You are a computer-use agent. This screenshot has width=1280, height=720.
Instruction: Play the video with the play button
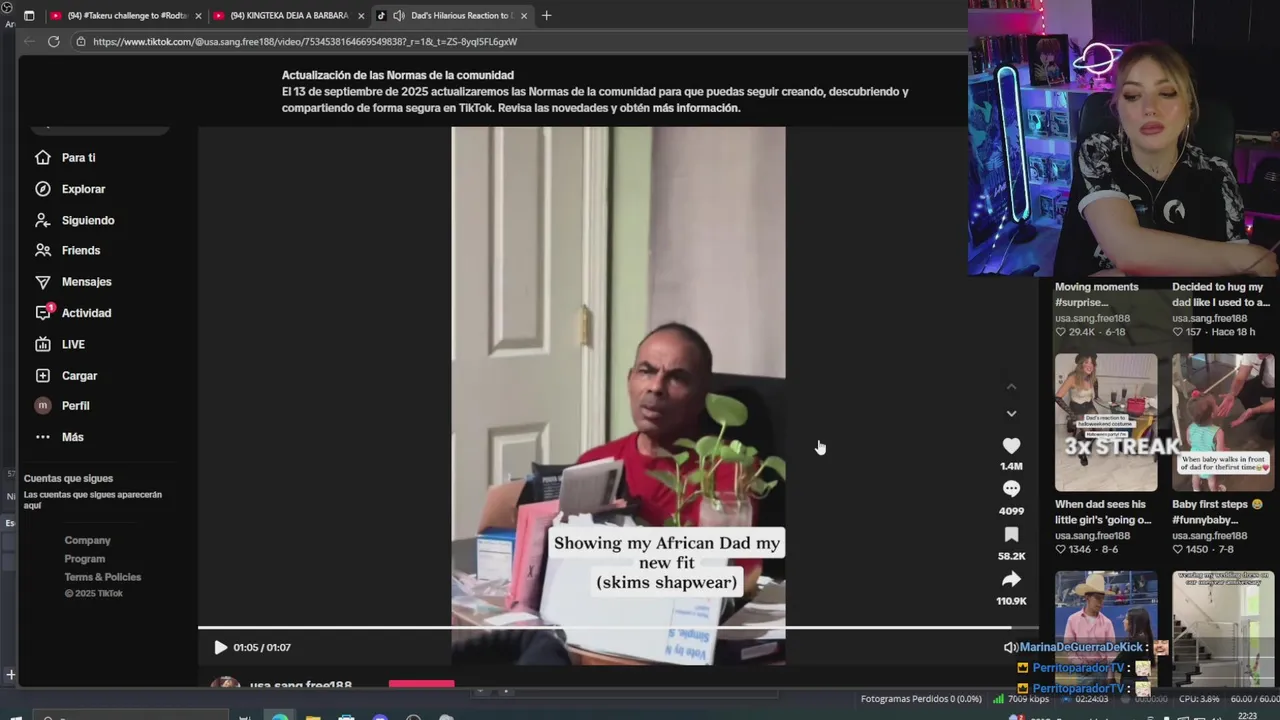click(220, 647)
